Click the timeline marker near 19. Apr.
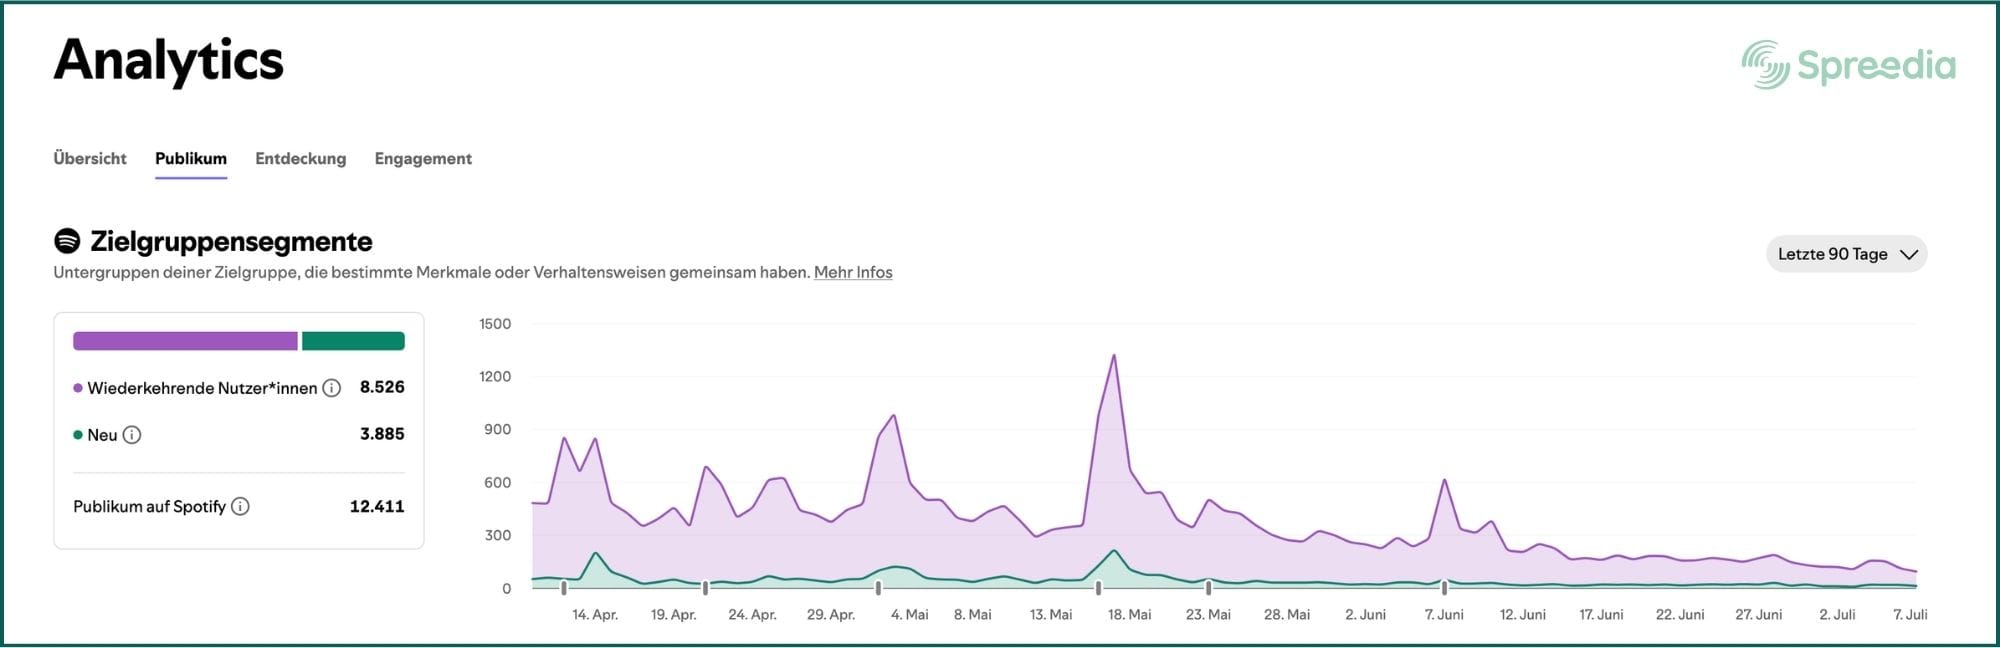The image size is (2000, 648). pos(705,588)
